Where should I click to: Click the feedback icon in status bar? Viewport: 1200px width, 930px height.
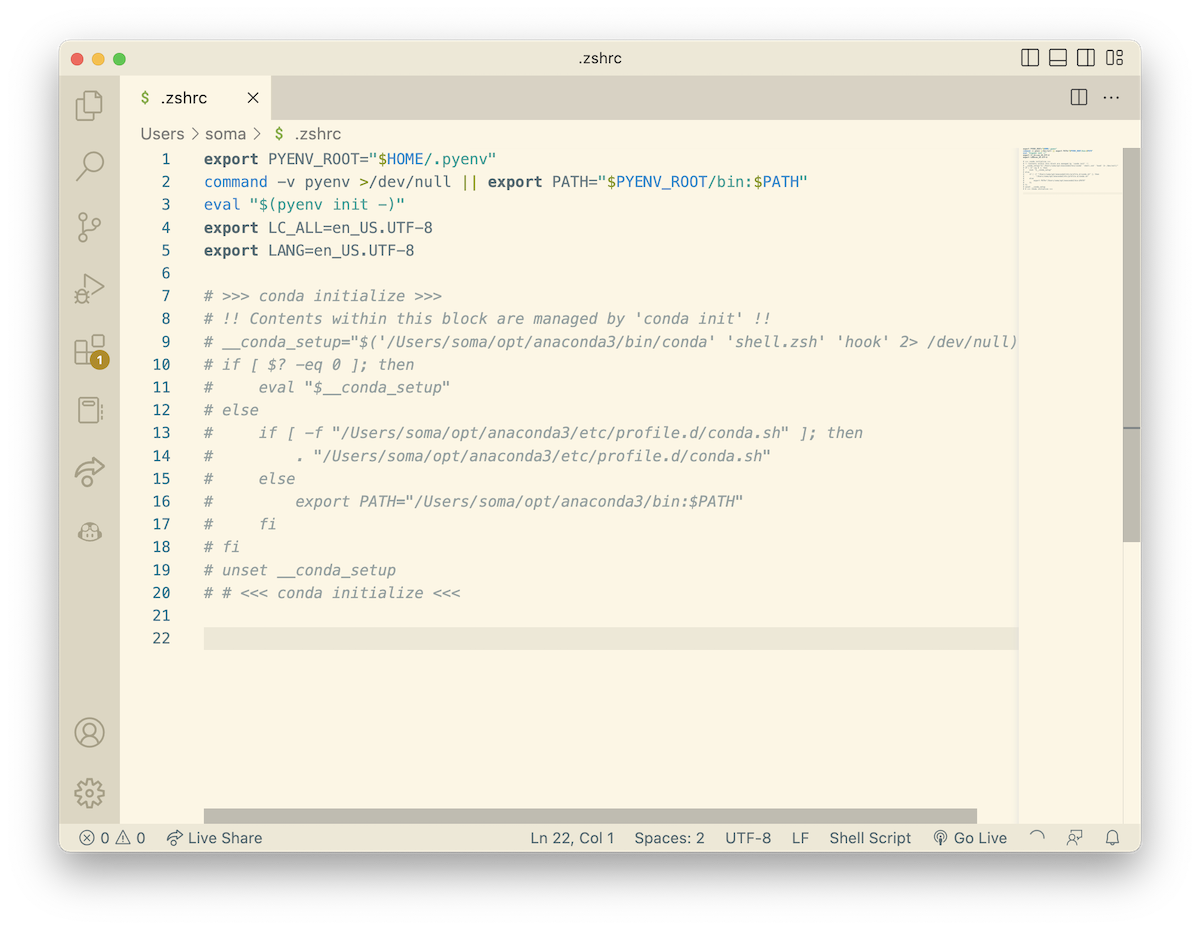pos(1074,838)
